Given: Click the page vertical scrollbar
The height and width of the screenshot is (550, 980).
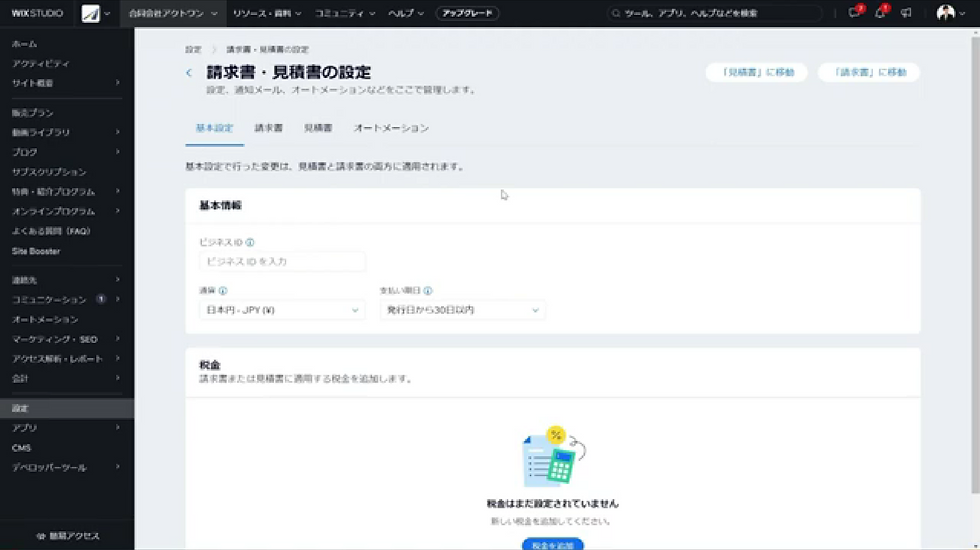Looking at the screenshot, I should coord(975,266).
